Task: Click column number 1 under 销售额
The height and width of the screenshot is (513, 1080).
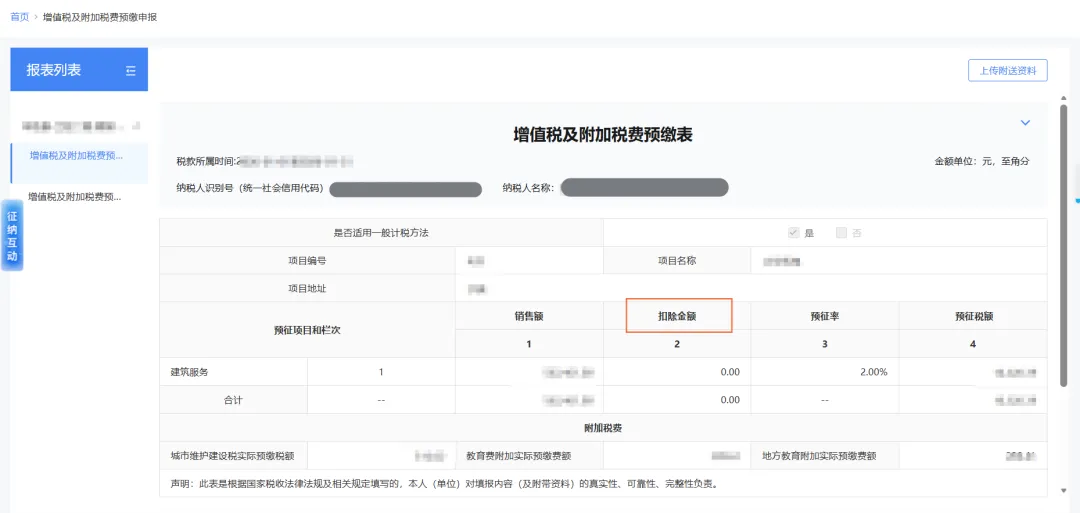Action: coord(529,344)
